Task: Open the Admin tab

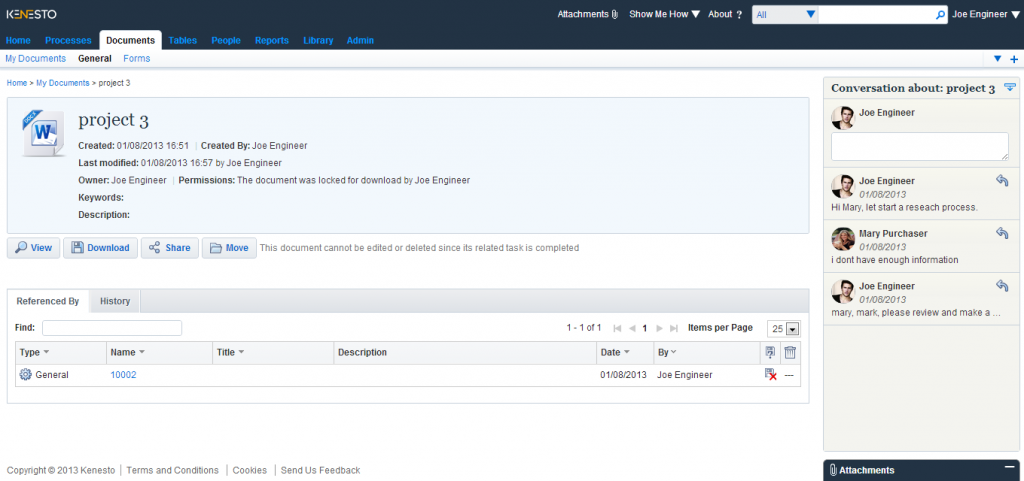Action: [360, 40]
